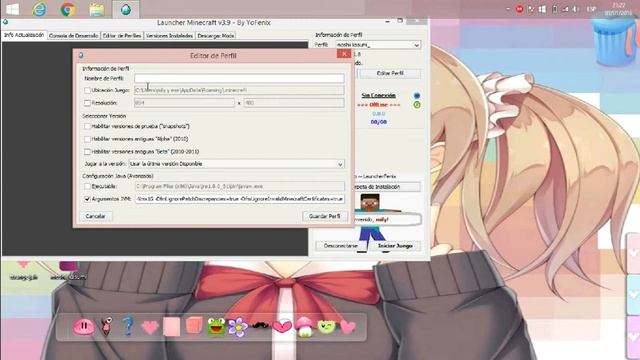The height and width of the screenshot is (360, 640).
Task: Show hidden tray icons arrow
Action: (508, 9)
